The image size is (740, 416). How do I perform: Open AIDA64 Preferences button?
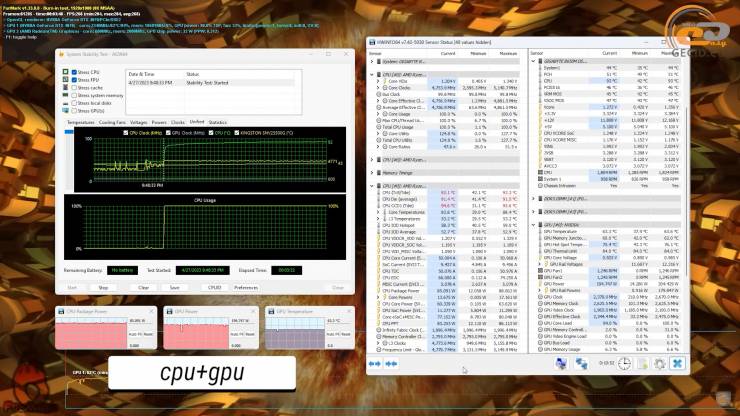click(x=246, y=288)
